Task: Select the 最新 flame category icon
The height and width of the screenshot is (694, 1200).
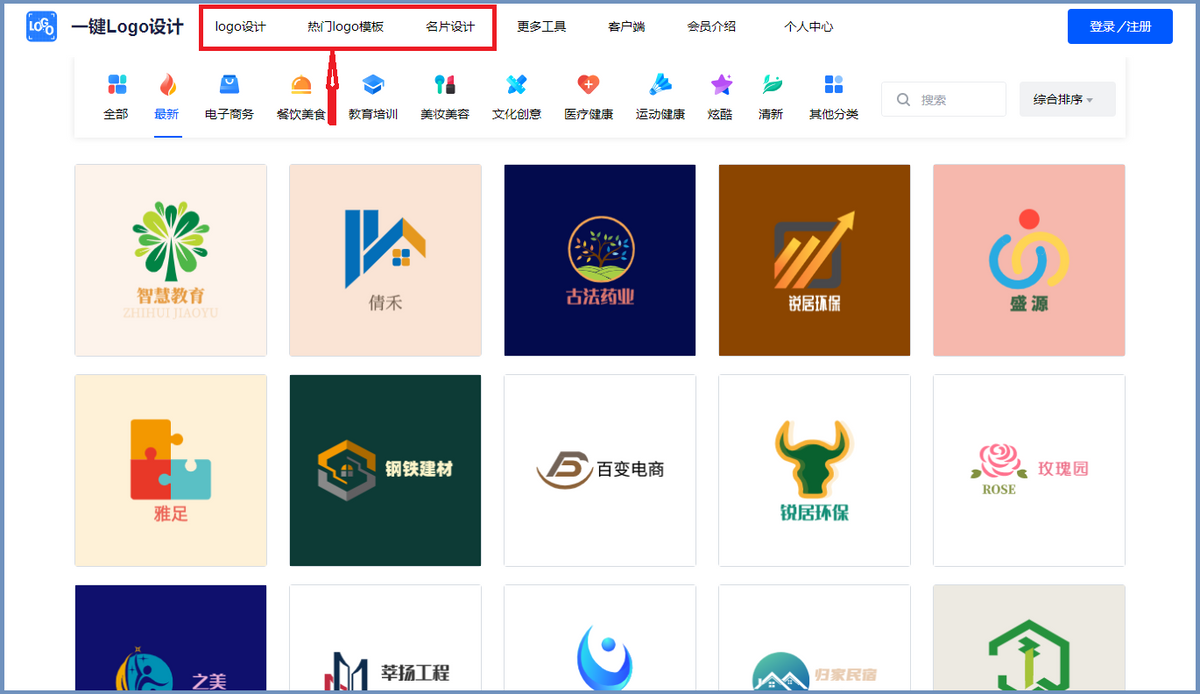Action: tap(167, 84)
